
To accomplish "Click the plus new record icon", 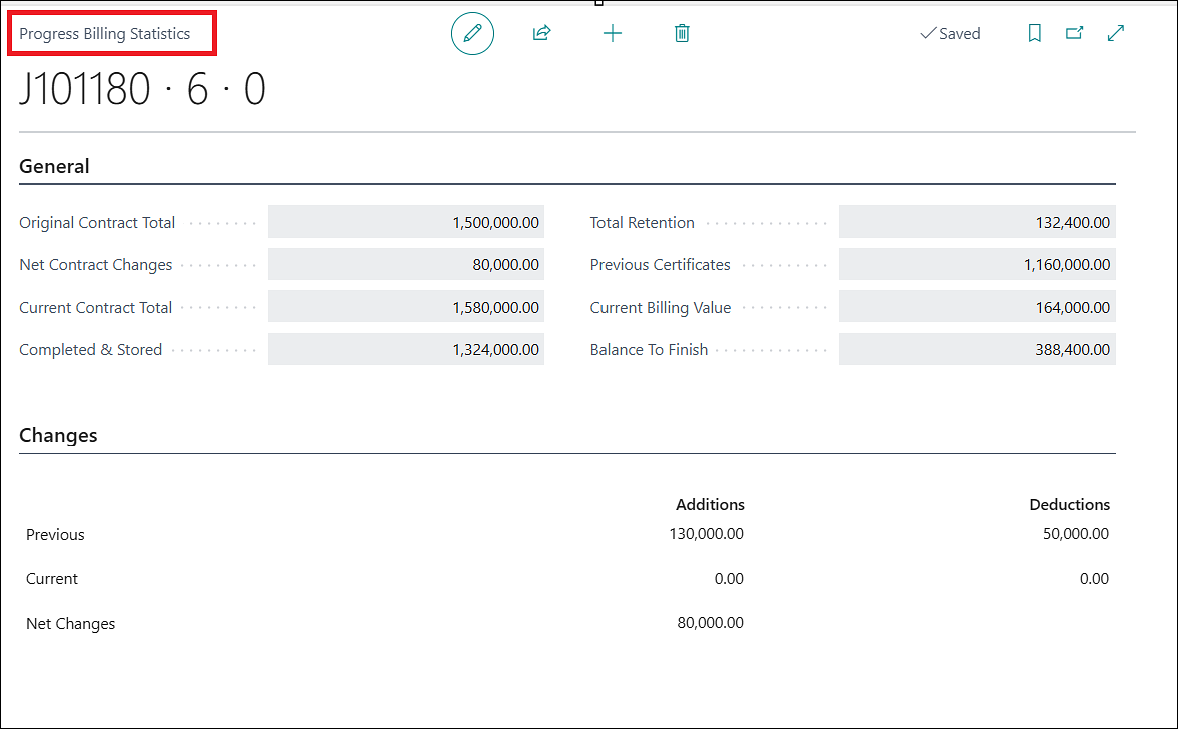I will pyautogui.click(x=613, y=33).
